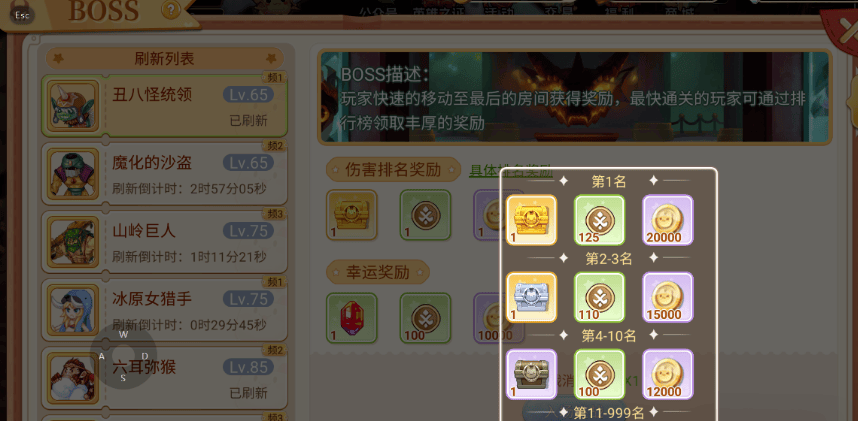The height and width of the screenshot is (421, 858).
Task: Click the bronze chest in rank 4-10 rewards
Action: 531,374
